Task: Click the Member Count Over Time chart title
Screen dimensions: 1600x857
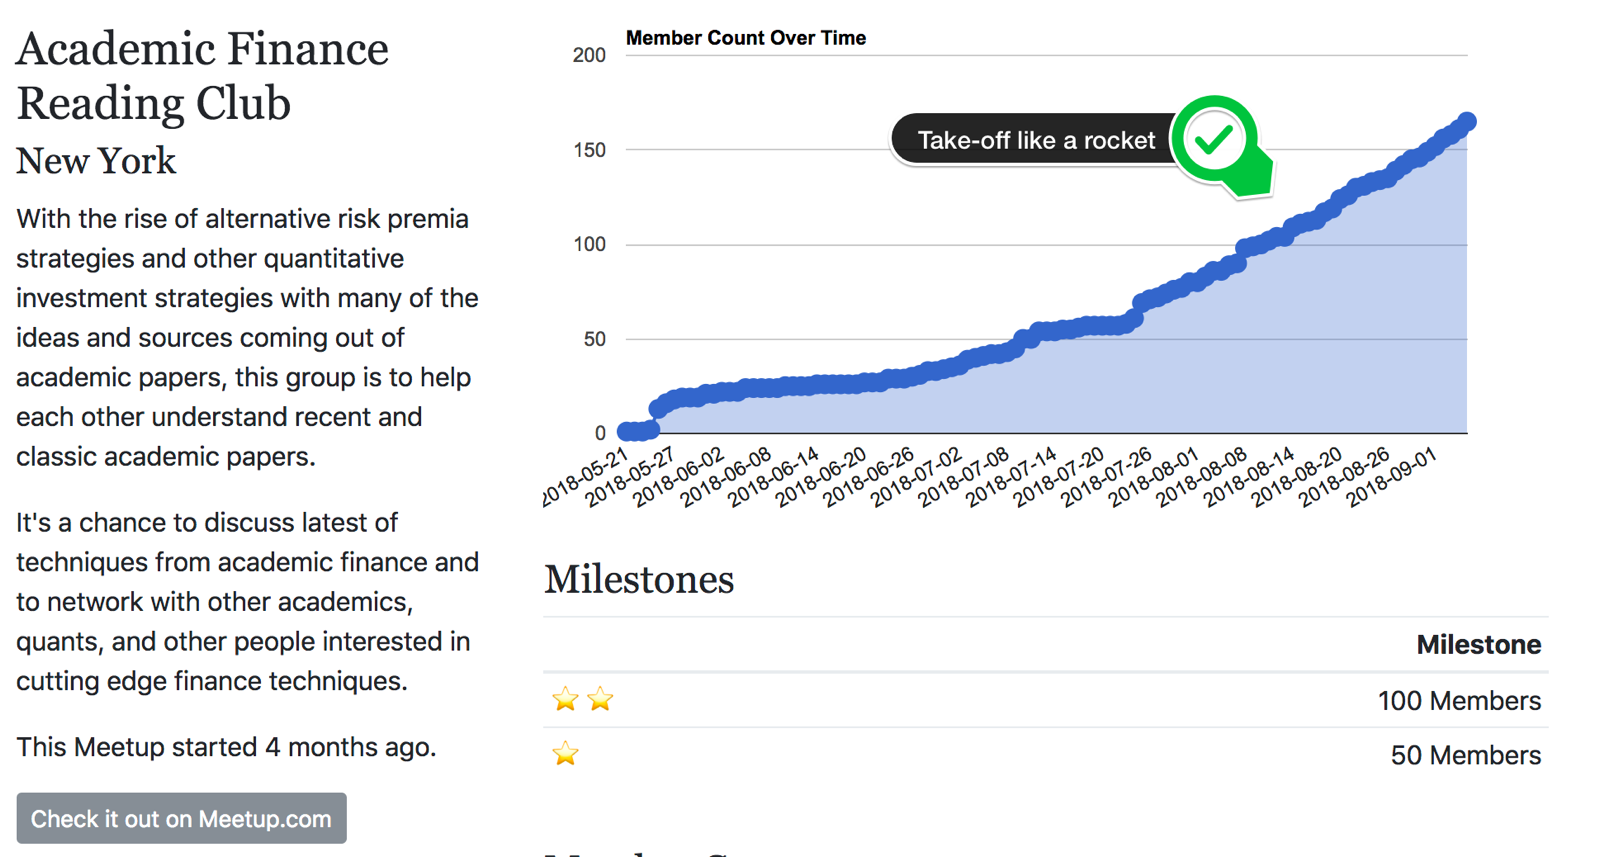Action: pyautogui.click(x=746, y=38)
